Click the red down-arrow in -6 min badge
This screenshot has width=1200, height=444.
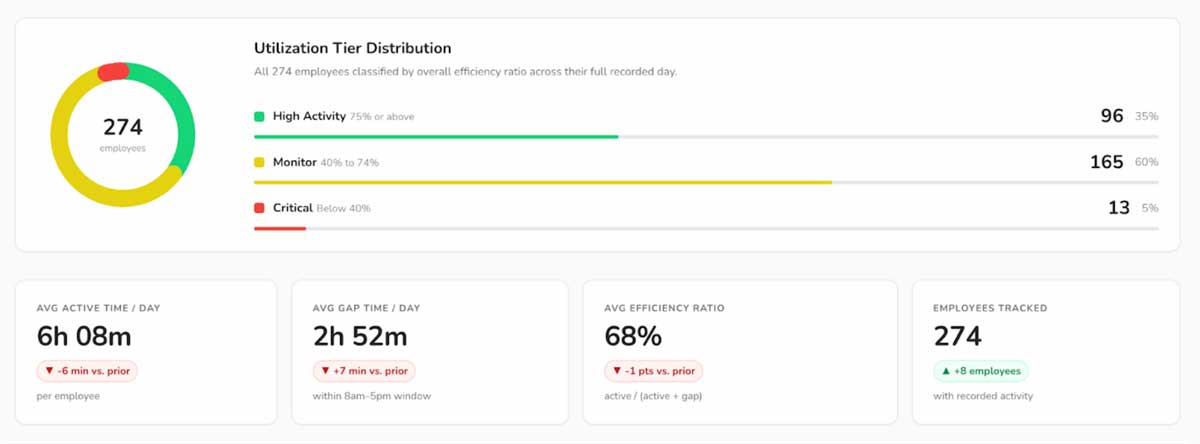coord(48,371)
